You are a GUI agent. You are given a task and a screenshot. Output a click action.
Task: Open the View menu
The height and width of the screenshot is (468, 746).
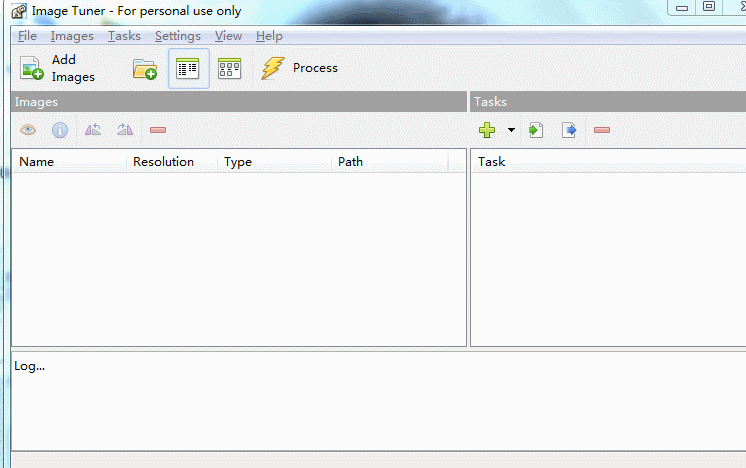(x=228, y=36)
